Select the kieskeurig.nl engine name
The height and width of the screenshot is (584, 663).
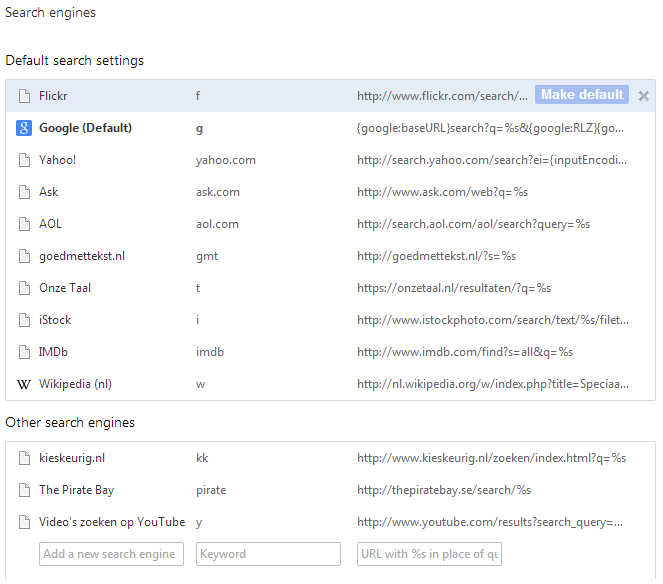coord(72,458)
